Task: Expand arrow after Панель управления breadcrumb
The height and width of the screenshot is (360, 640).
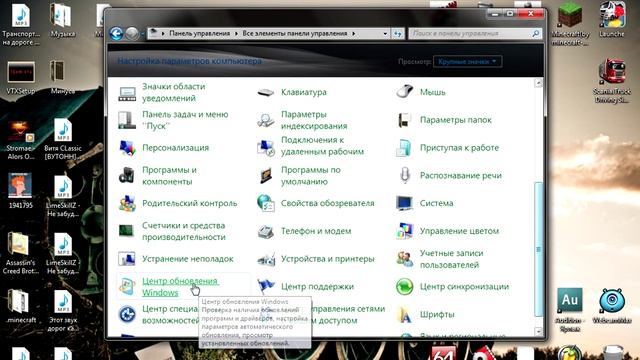Action: click(236, 33)
